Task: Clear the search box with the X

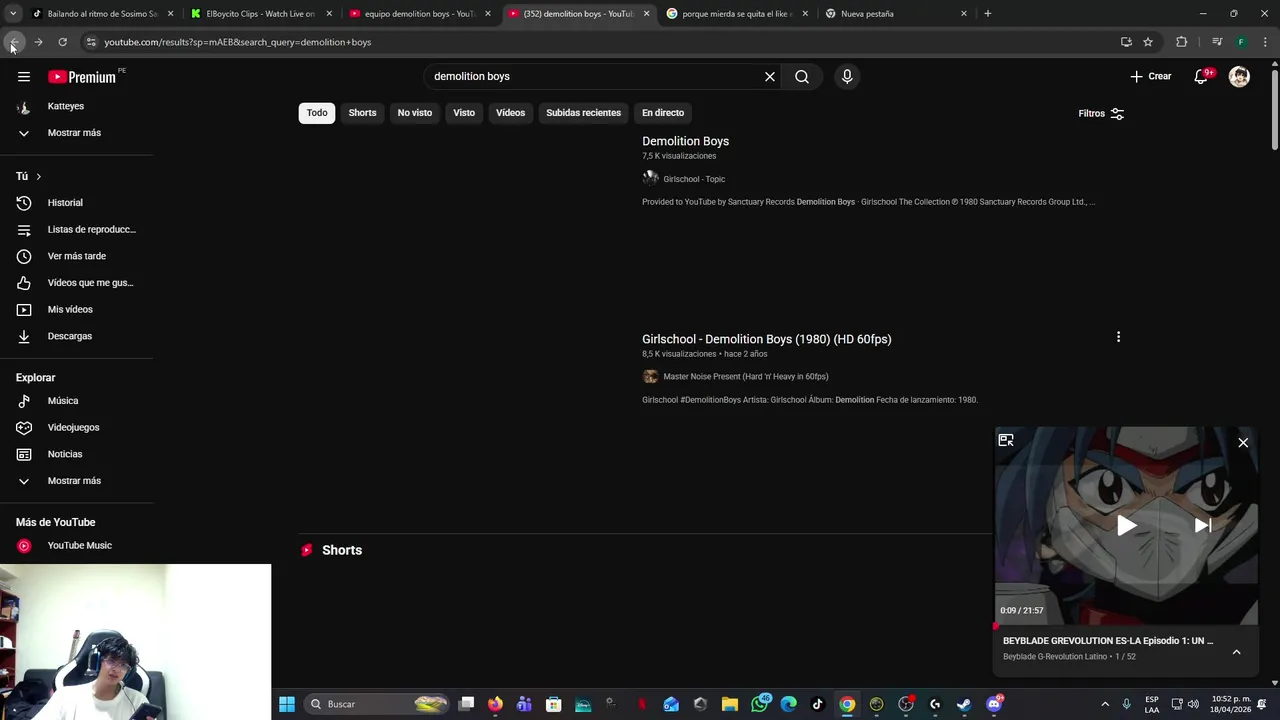Action: coord(770,77)
